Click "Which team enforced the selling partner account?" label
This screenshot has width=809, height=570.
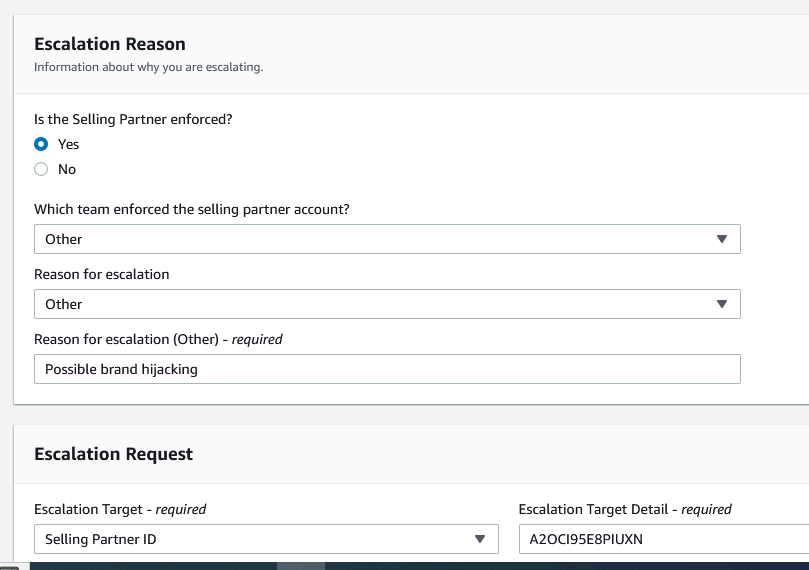[191, 209]
